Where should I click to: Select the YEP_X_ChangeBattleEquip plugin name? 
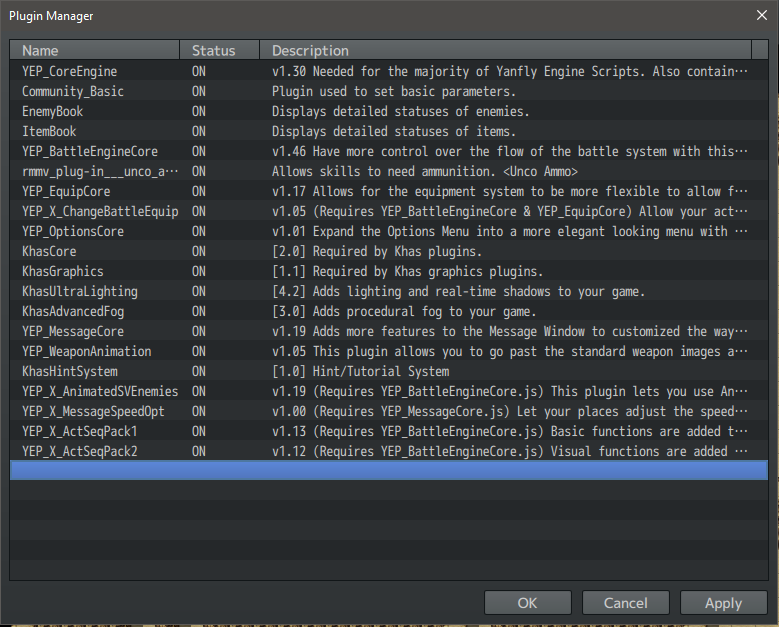pyautogui.click(x=100, y=211)
